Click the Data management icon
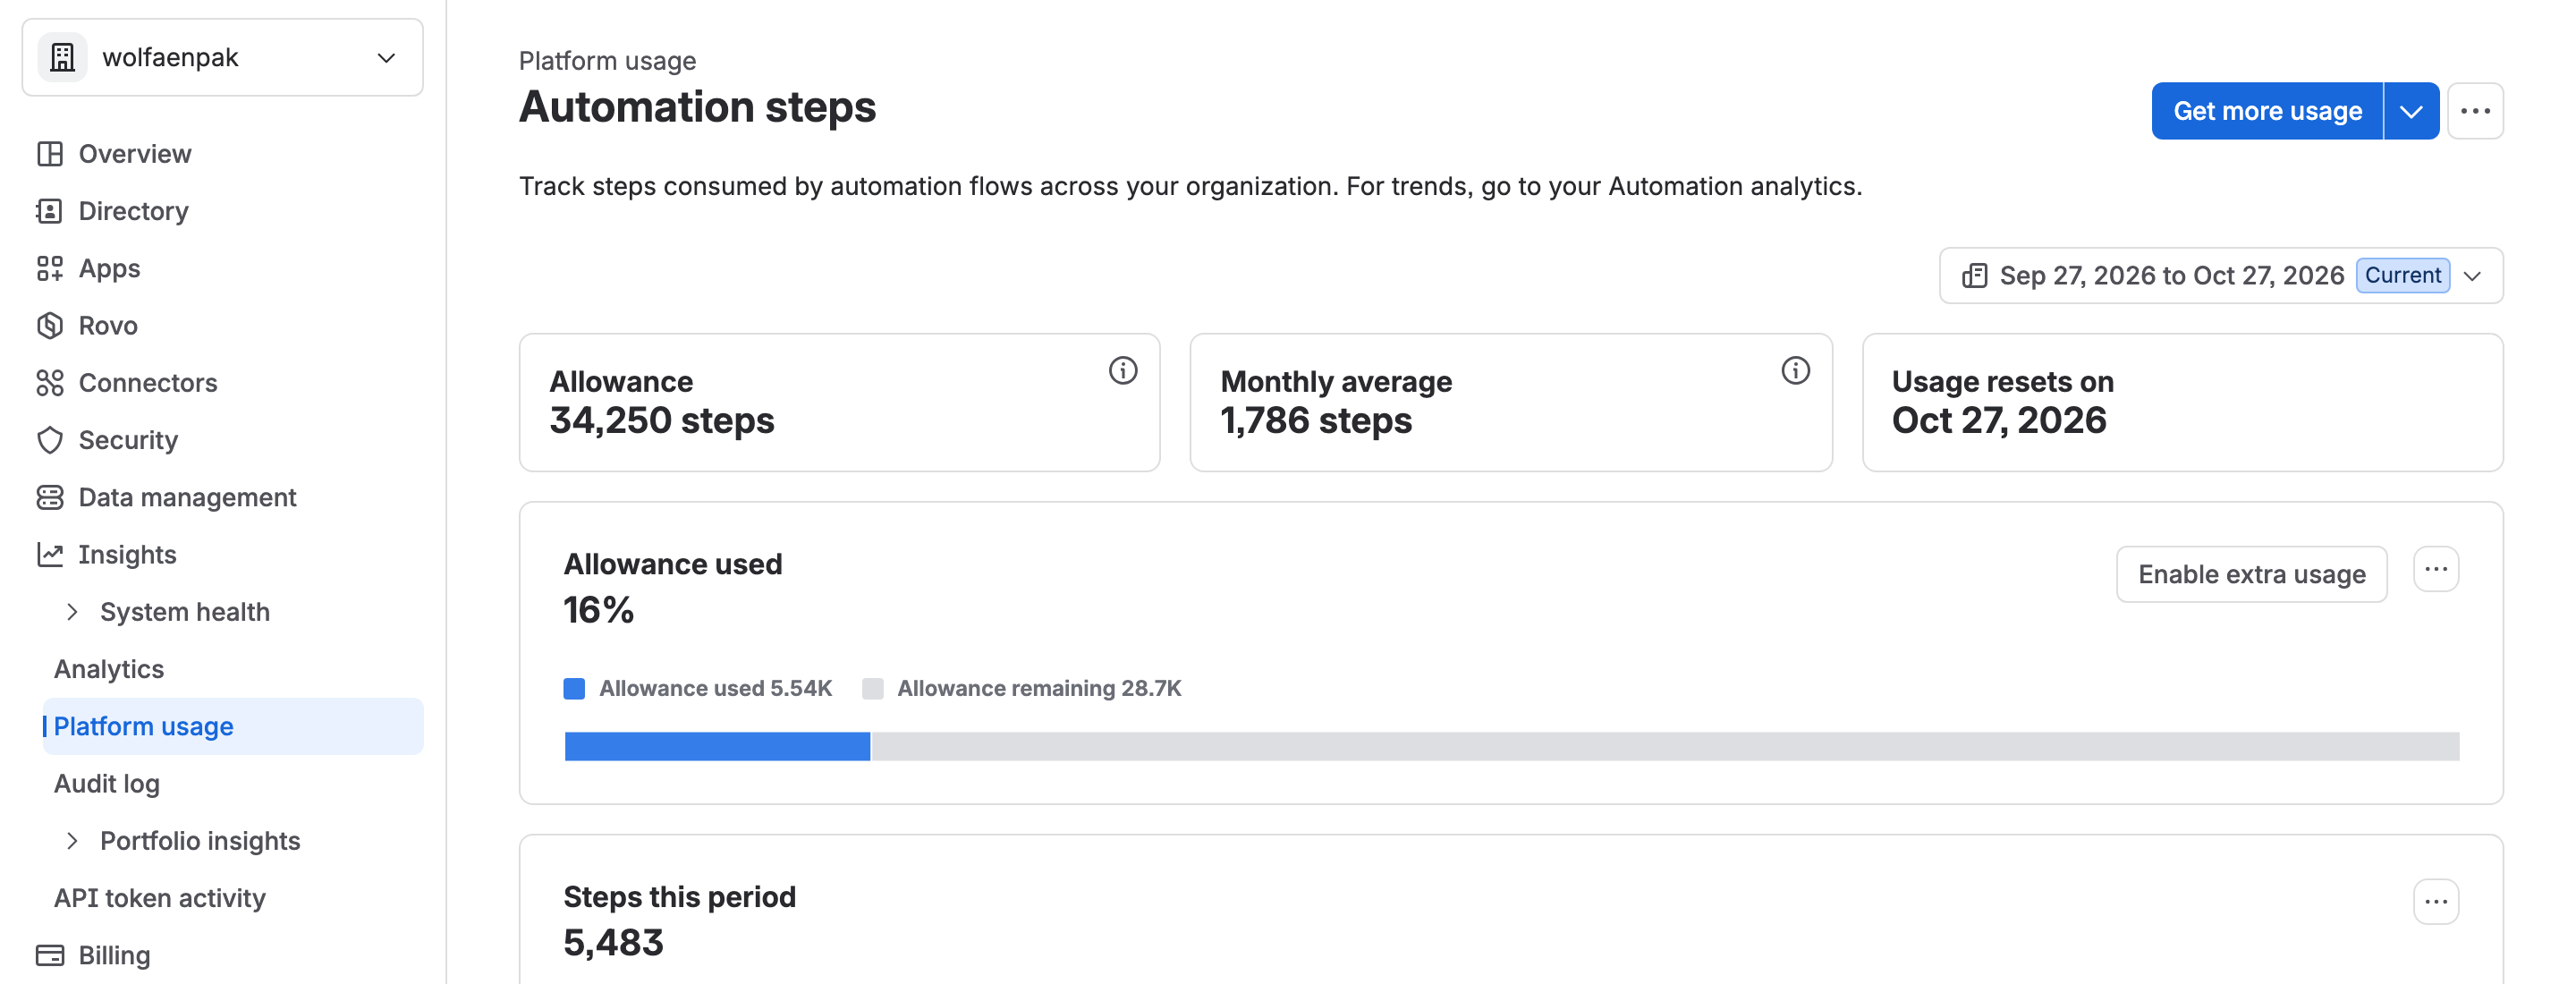The height and width of the screenshot is (984, 2576). pos(49,497)
